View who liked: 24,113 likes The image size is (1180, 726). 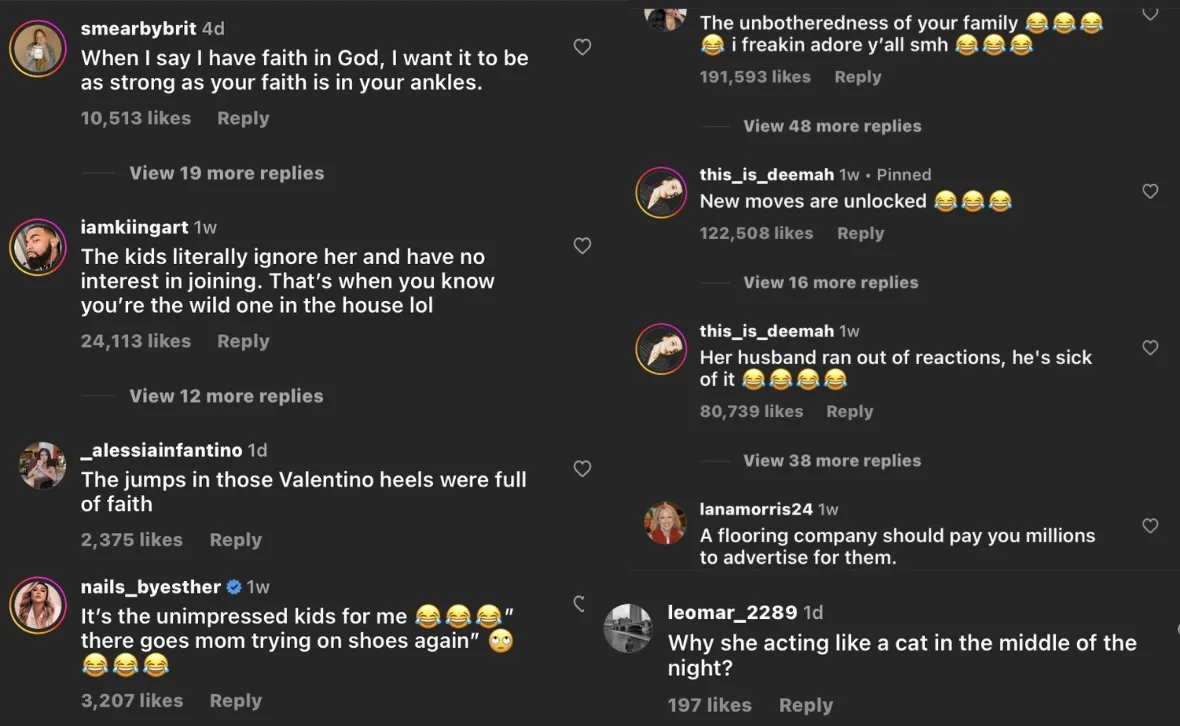[x=135, y=341]
